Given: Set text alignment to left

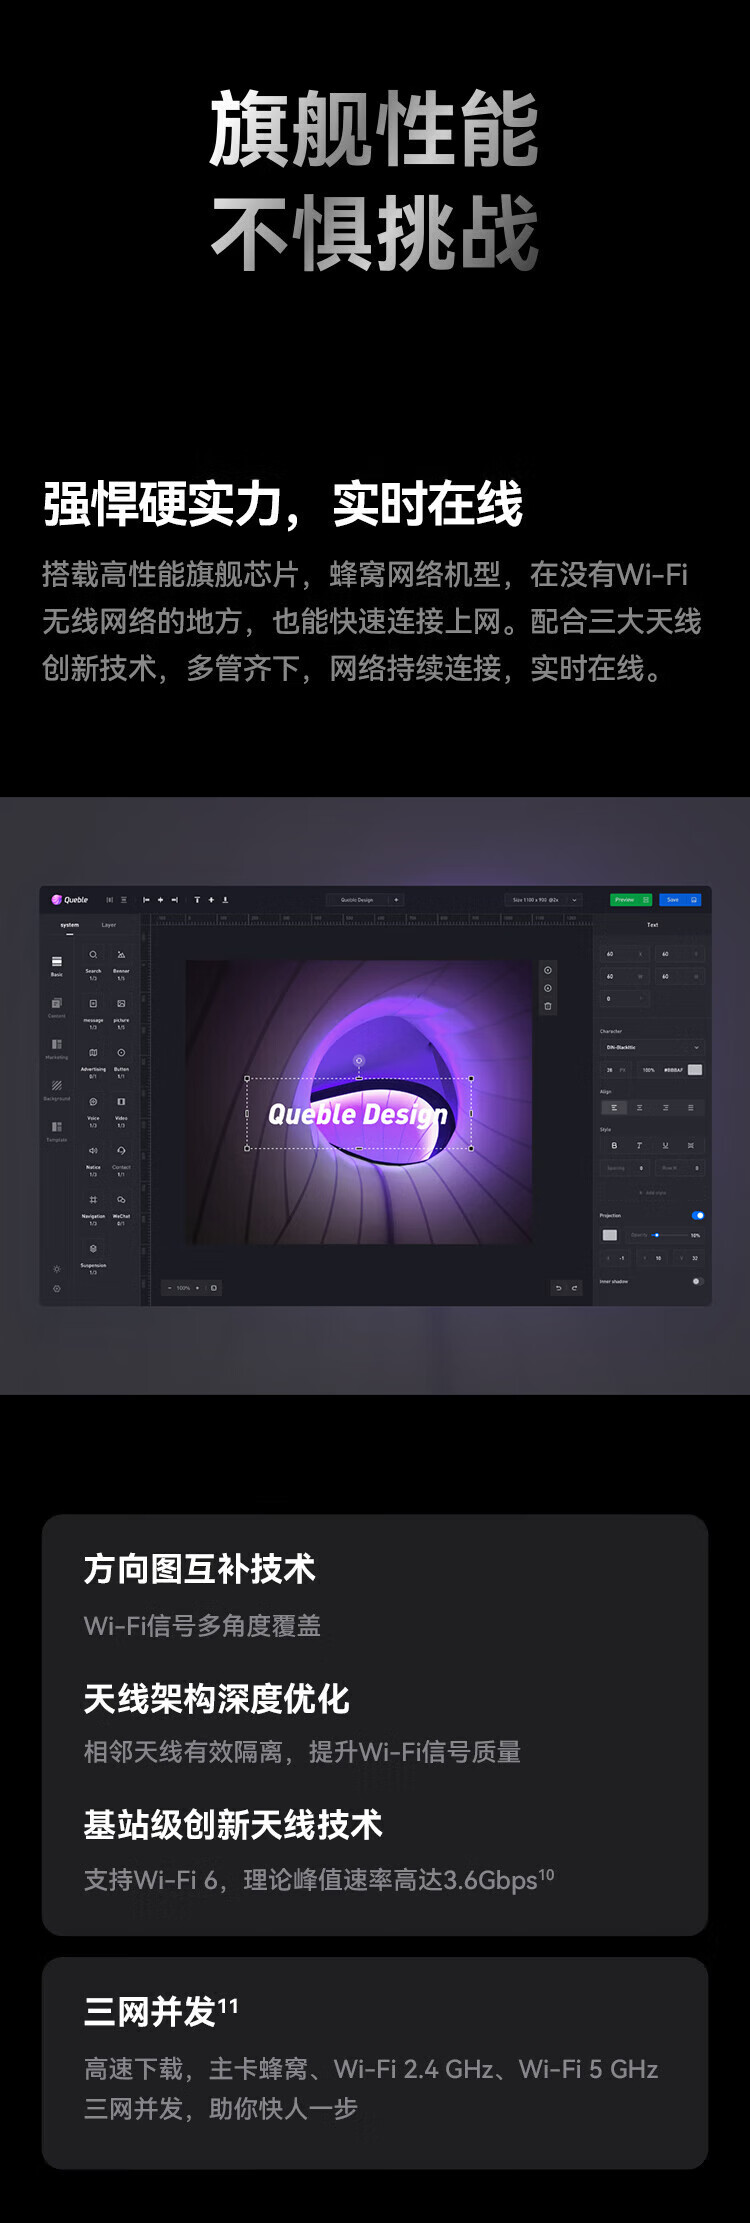Looking at the screenshot, I should 614,1108.
